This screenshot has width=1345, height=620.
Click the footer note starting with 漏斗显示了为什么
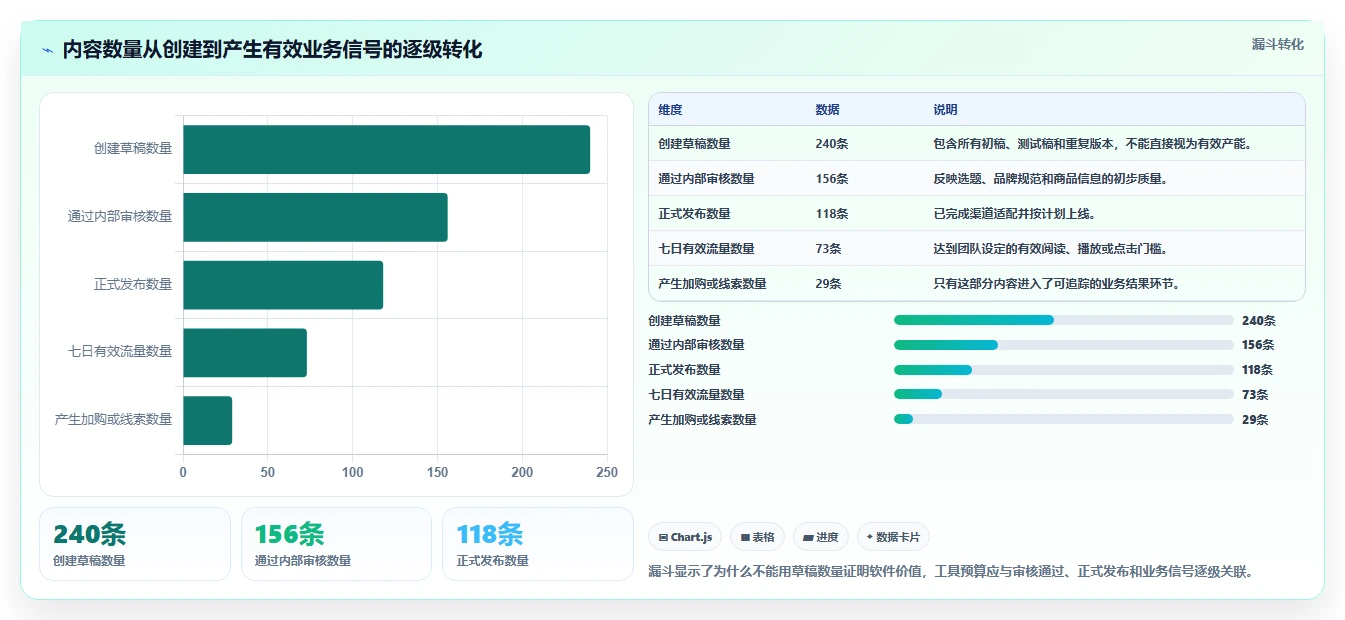click(951, 572)
